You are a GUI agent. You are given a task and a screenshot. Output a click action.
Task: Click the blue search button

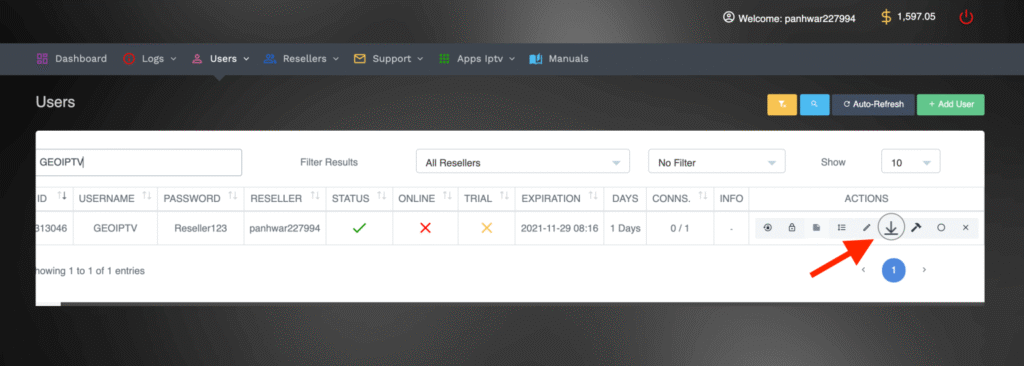(814, 105)
